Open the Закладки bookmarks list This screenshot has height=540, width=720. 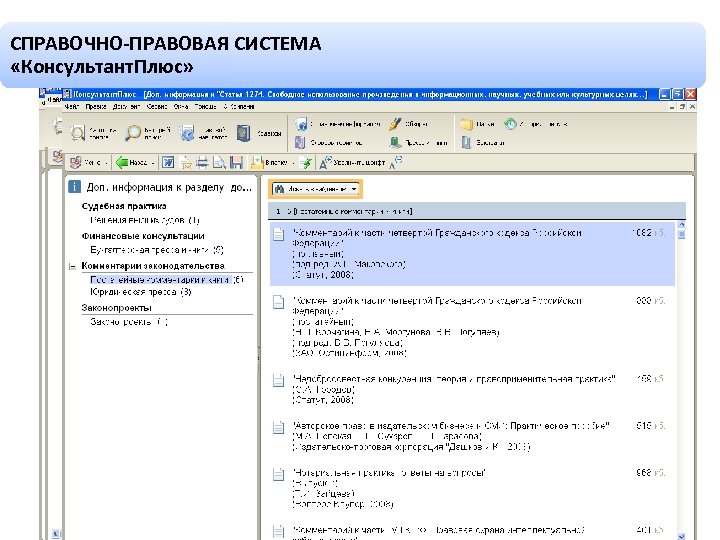coord(483,143)
